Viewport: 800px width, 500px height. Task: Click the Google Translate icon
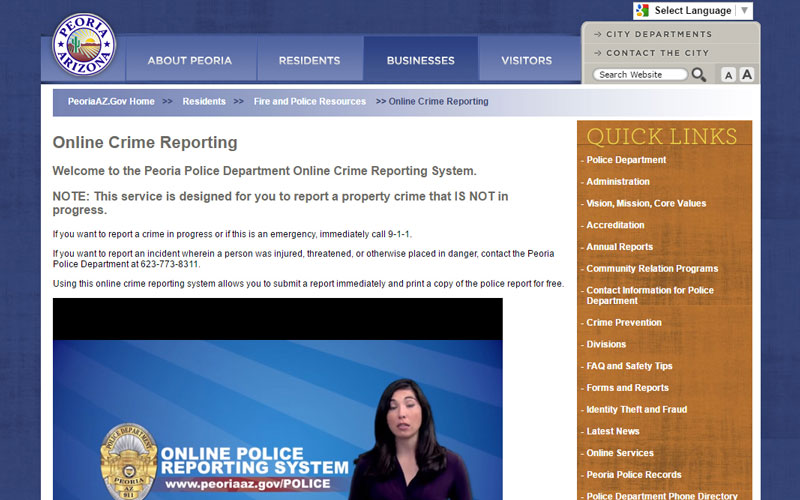point(642,11)
